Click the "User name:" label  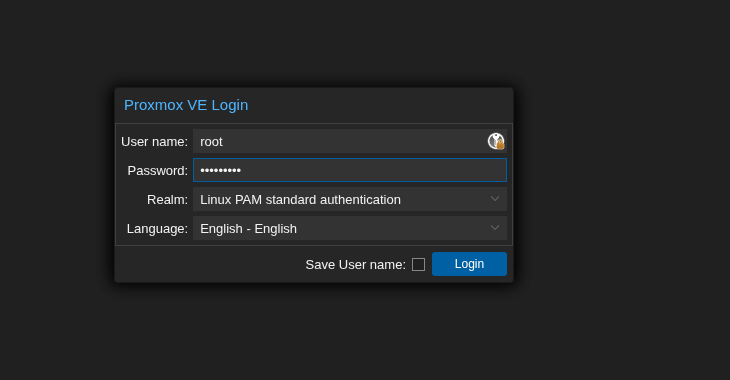154,142
